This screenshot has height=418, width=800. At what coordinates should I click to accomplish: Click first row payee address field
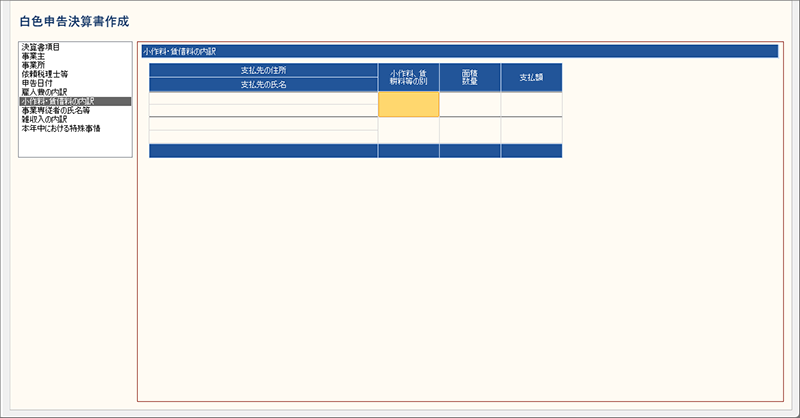263,98
